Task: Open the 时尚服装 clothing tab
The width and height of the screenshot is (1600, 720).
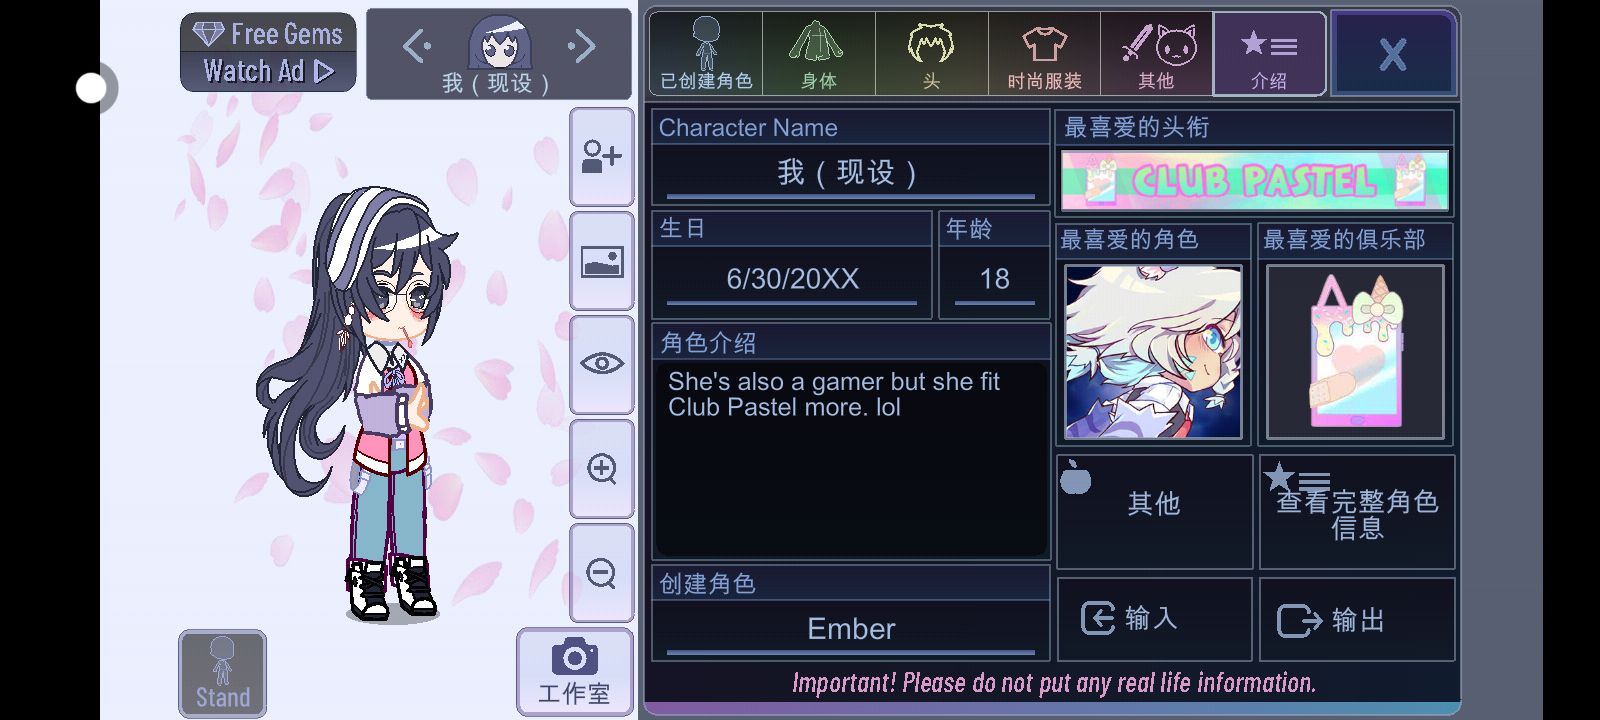Action: 1045,54
